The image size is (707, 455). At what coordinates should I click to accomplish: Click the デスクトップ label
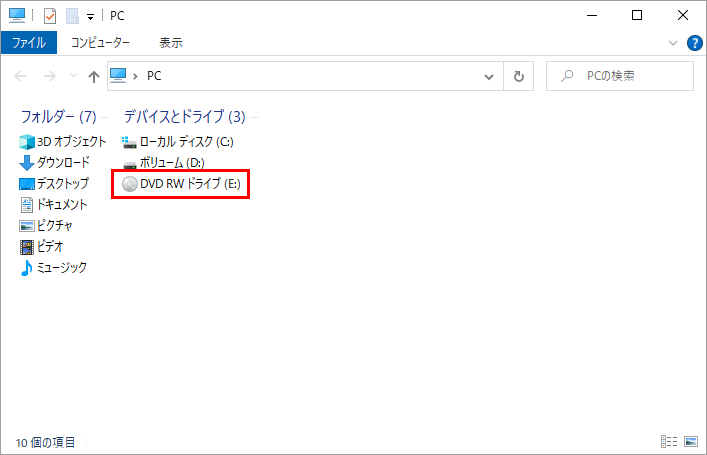pos(63,184)
